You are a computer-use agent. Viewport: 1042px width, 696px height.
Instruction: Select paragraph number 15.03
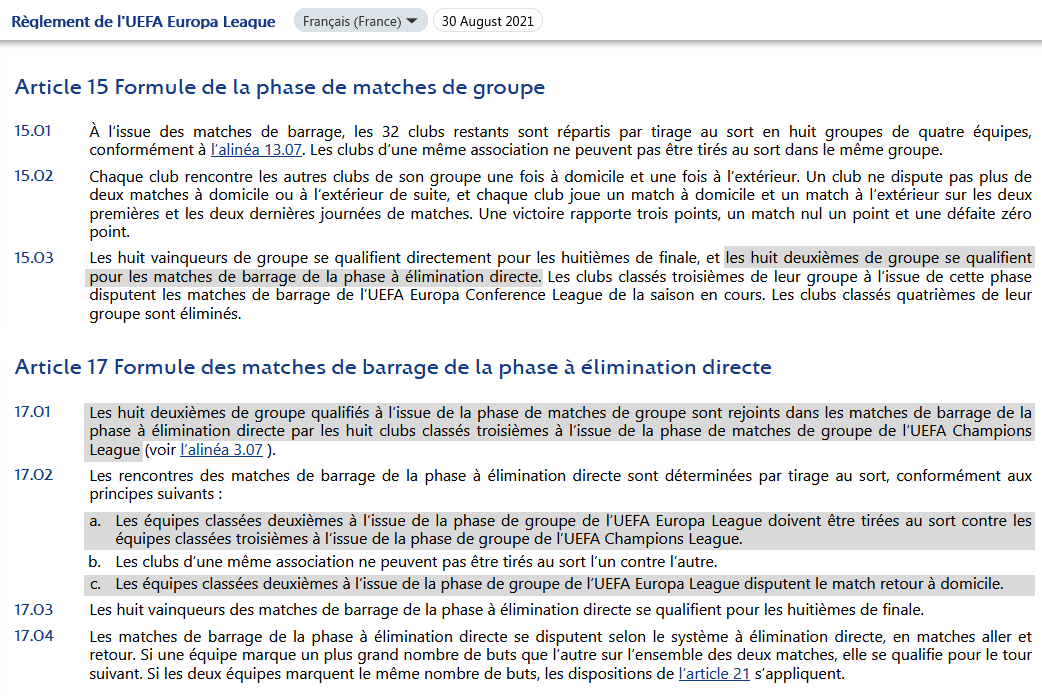coord(33,258)
